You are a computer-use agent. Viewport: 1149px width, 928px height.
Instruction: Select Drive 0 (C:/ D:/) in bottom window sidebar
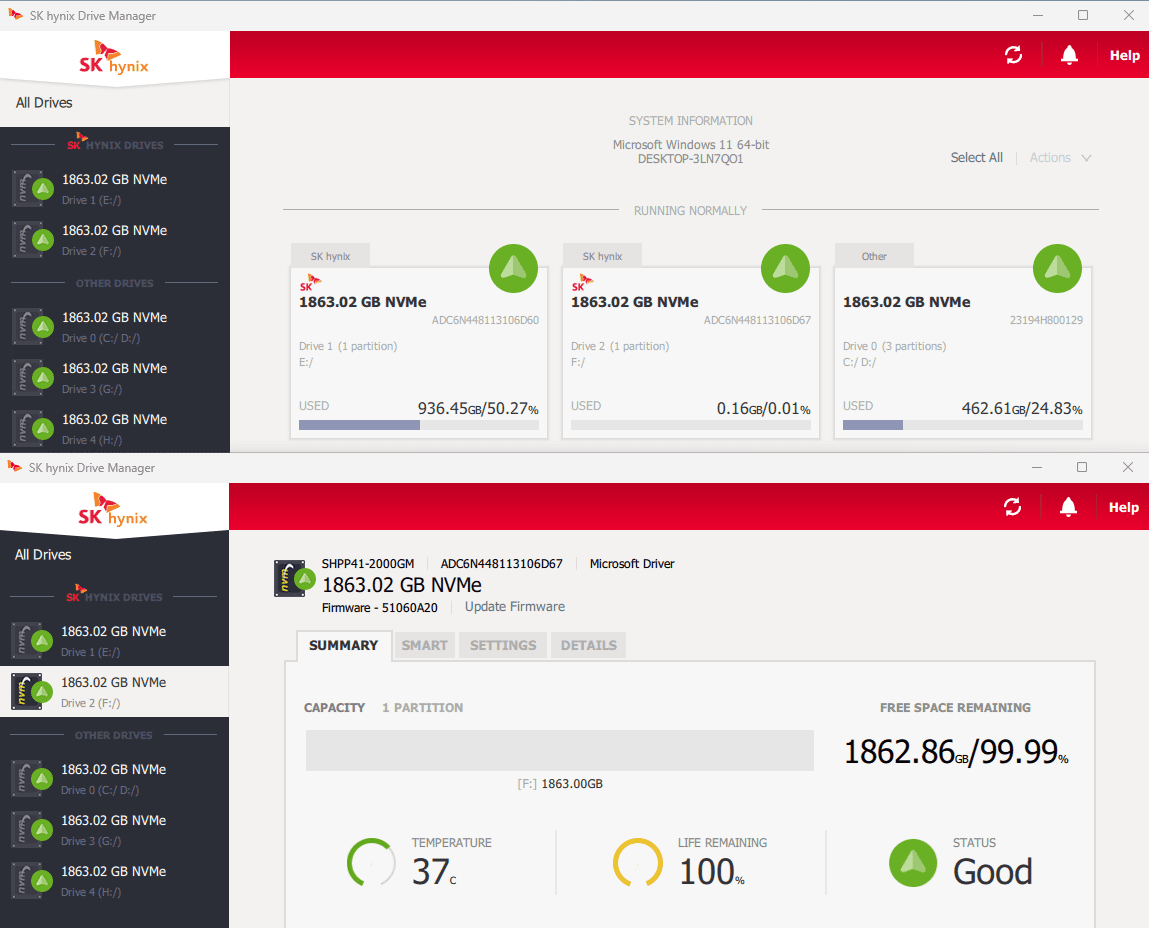(114, 779)
